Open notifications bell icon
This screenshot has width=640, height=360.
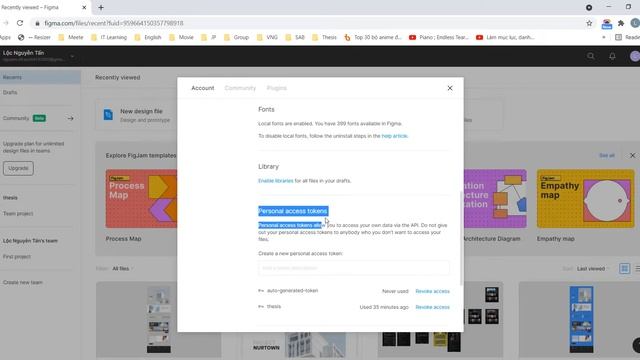click(612, 56)
